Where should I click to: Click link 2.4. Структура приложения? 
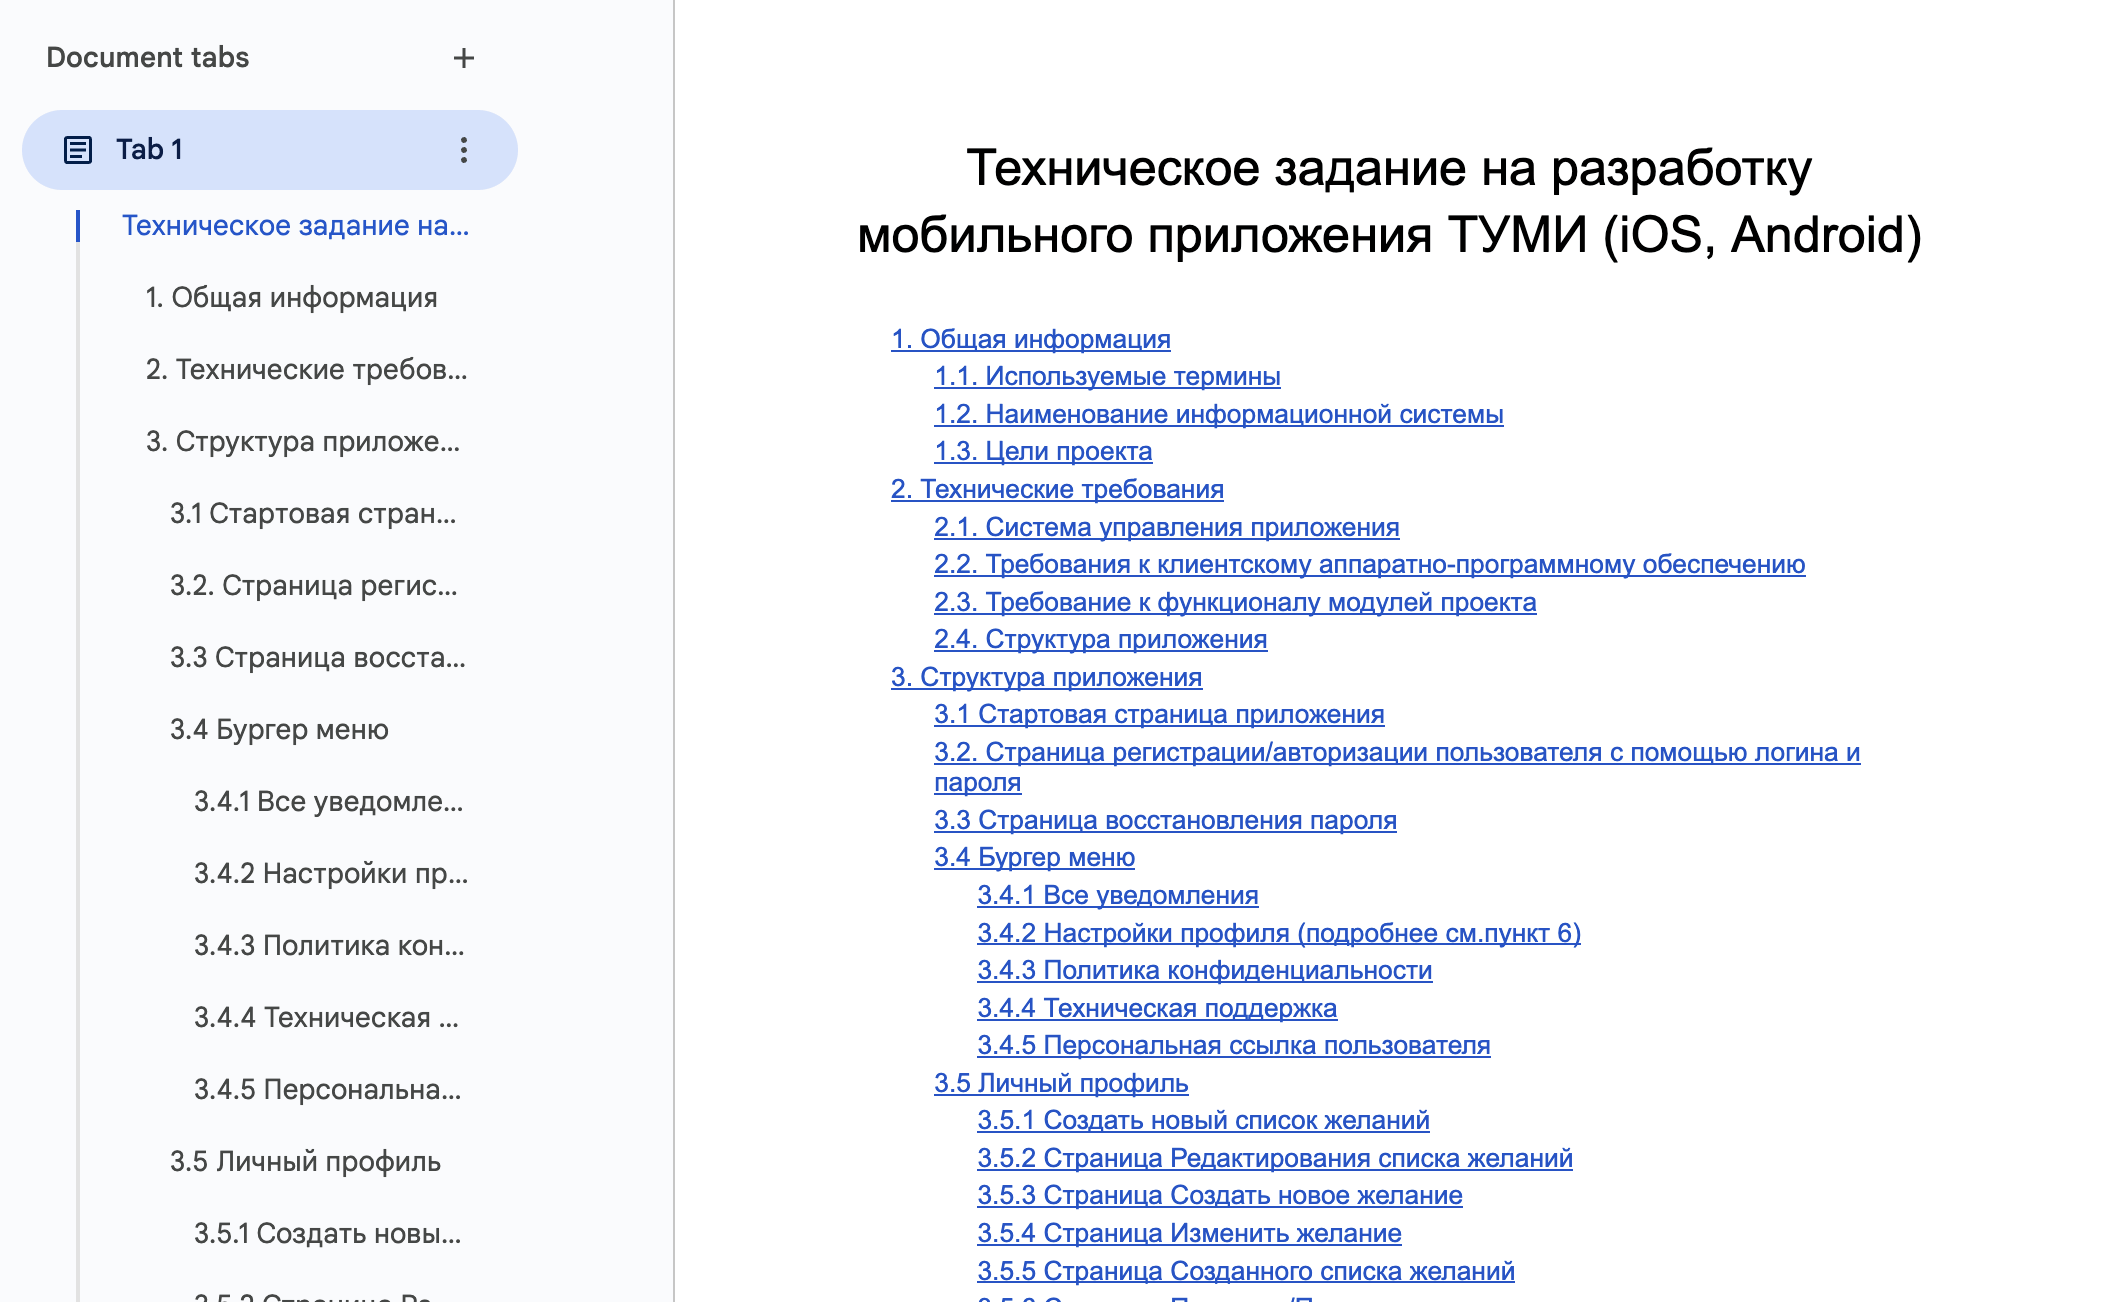click(x=1100, y=640)
